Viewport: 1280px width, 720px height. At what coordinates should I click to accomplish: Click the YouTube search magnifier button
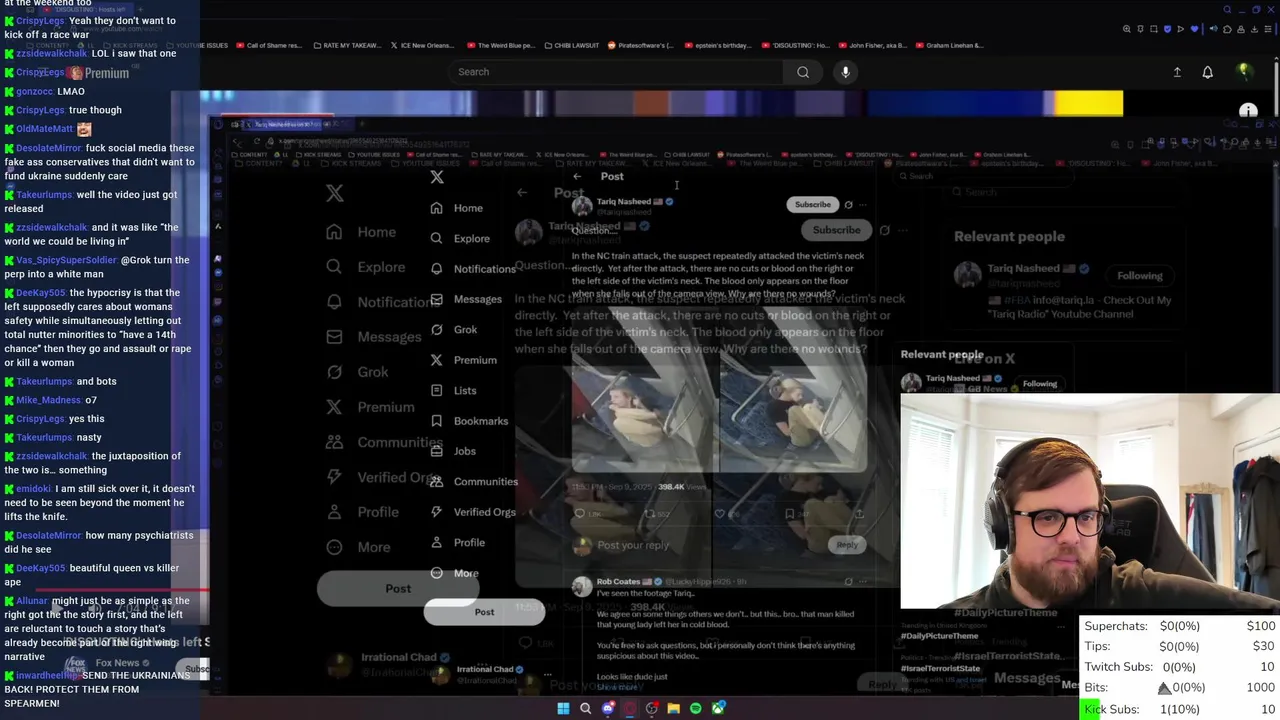(802, 72)
